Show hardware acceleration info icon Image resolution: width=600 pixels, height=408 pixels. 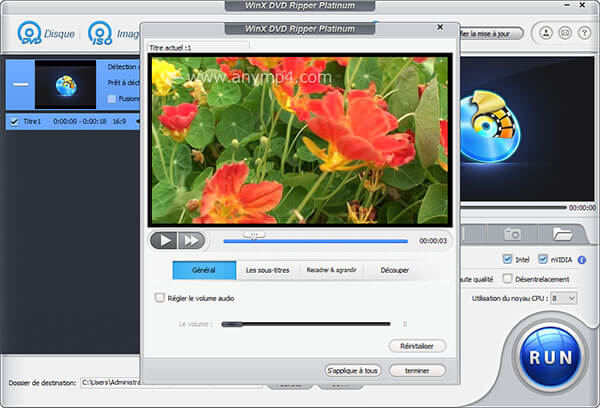[x=582, y=260]
